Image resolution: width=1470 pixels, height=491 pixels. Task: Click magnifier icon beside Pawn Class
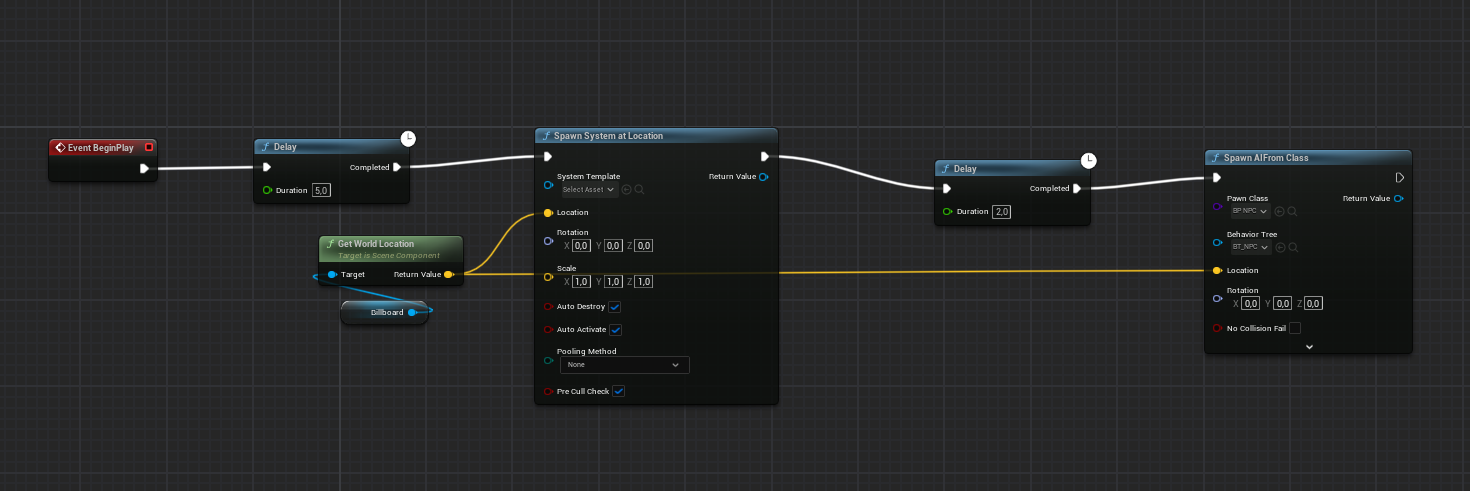coord(1293,211)
